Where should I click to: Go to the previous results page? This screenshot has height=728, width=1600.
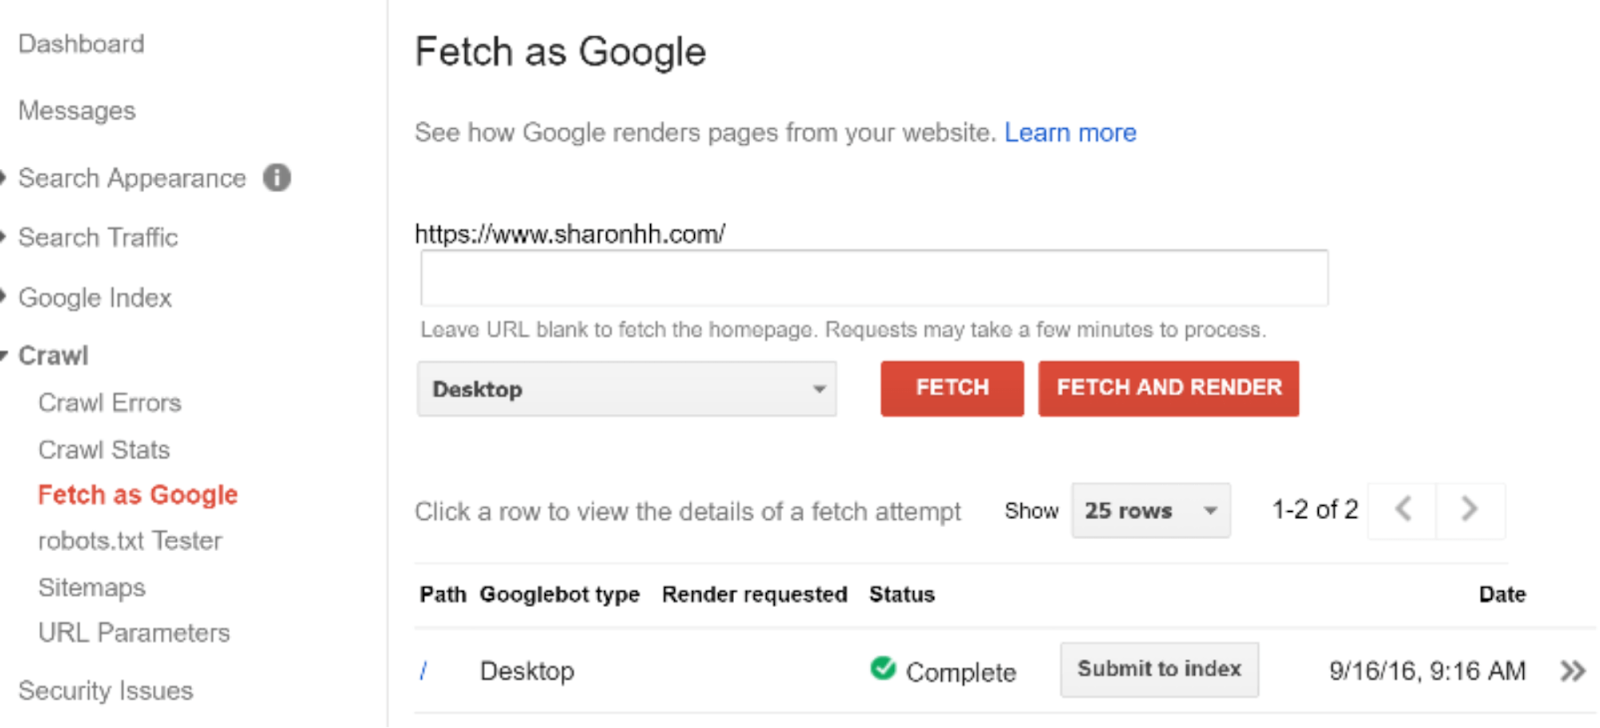[1402, 510]
